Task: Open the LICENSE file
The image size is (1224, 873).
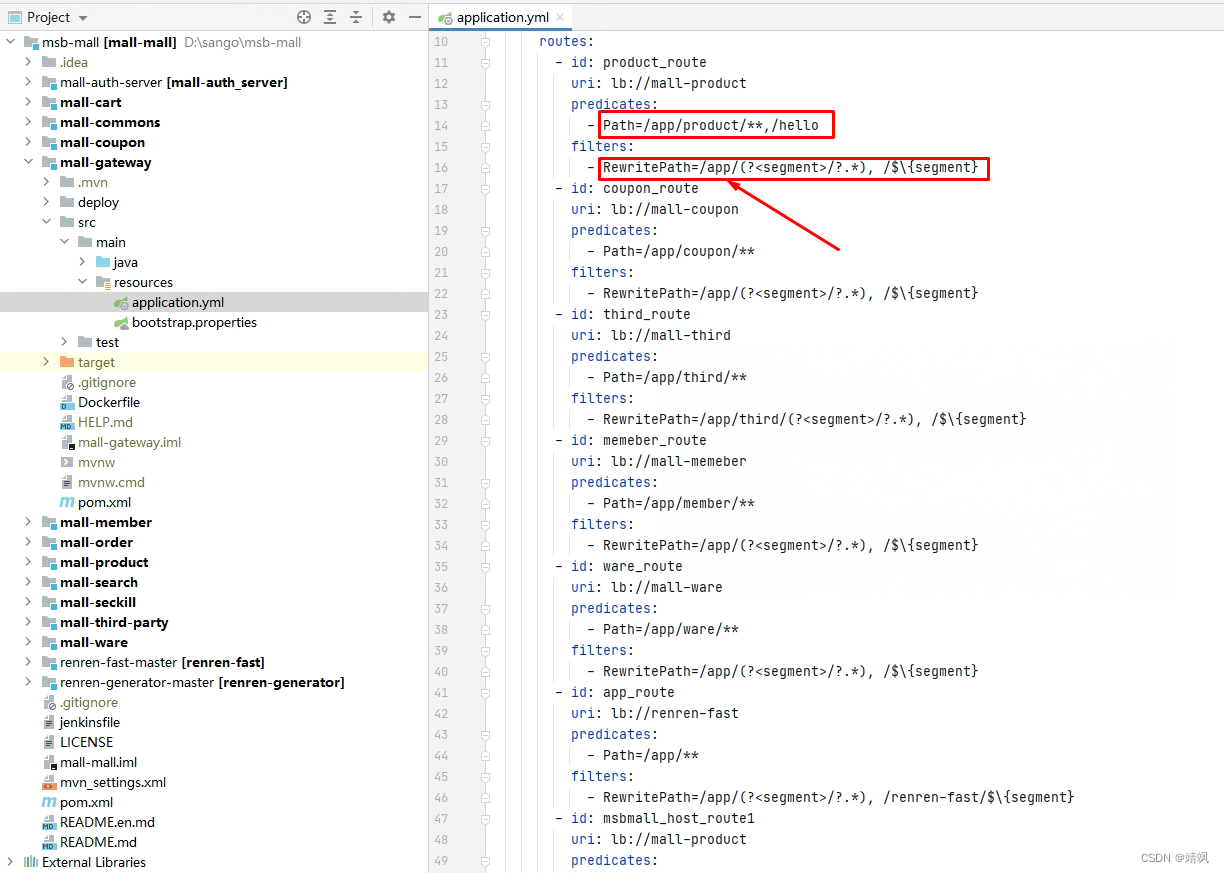Action: point(86,742)
